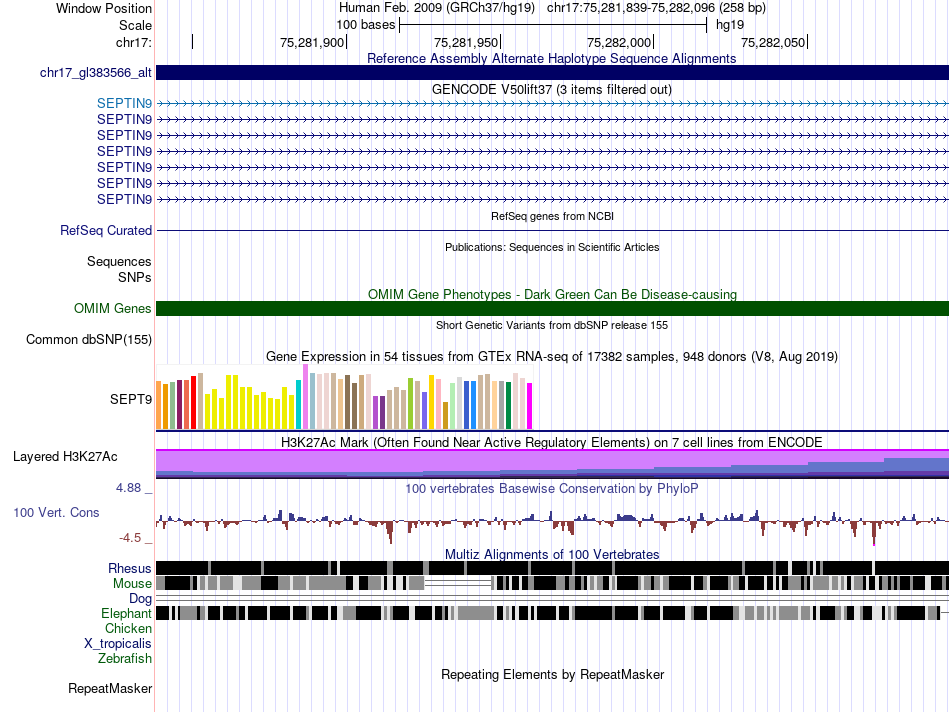Viewport: 950px width, 712px height.
Task: Select the dark green OMIM Genes bar
Action: coord(552,308)
